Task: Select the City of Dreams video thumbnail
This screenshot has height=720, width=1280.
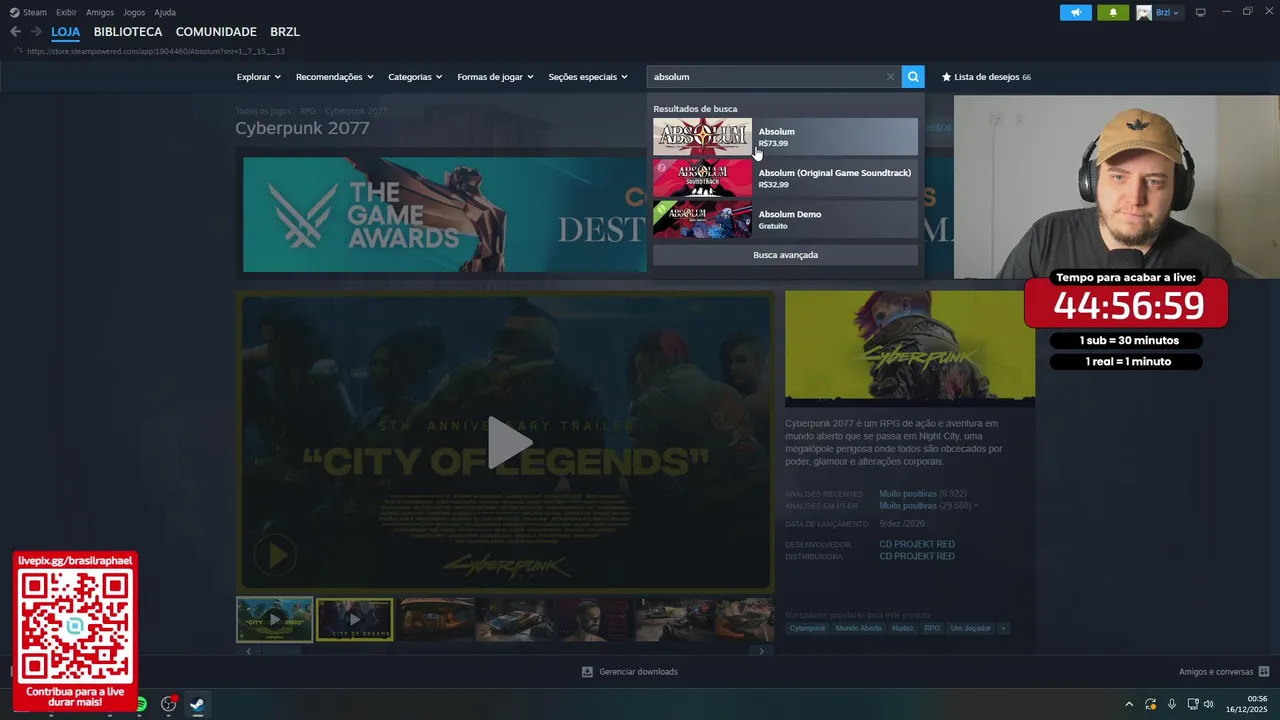Action: pyautogui.click(x=355, y=620)
